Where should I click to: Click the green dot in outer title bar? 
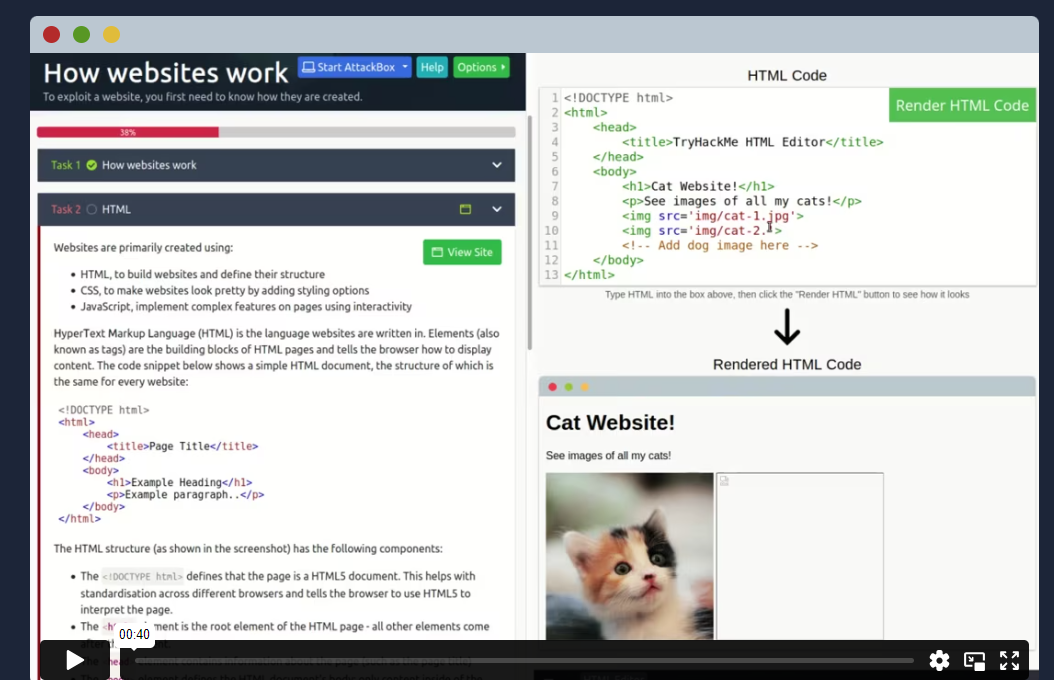click(81, 34)
